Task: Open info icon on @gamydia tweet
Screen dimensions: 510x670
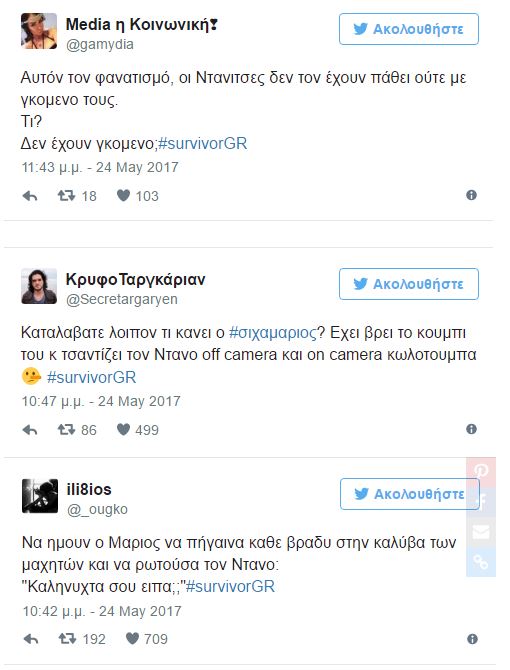Action: coord(471,195)
